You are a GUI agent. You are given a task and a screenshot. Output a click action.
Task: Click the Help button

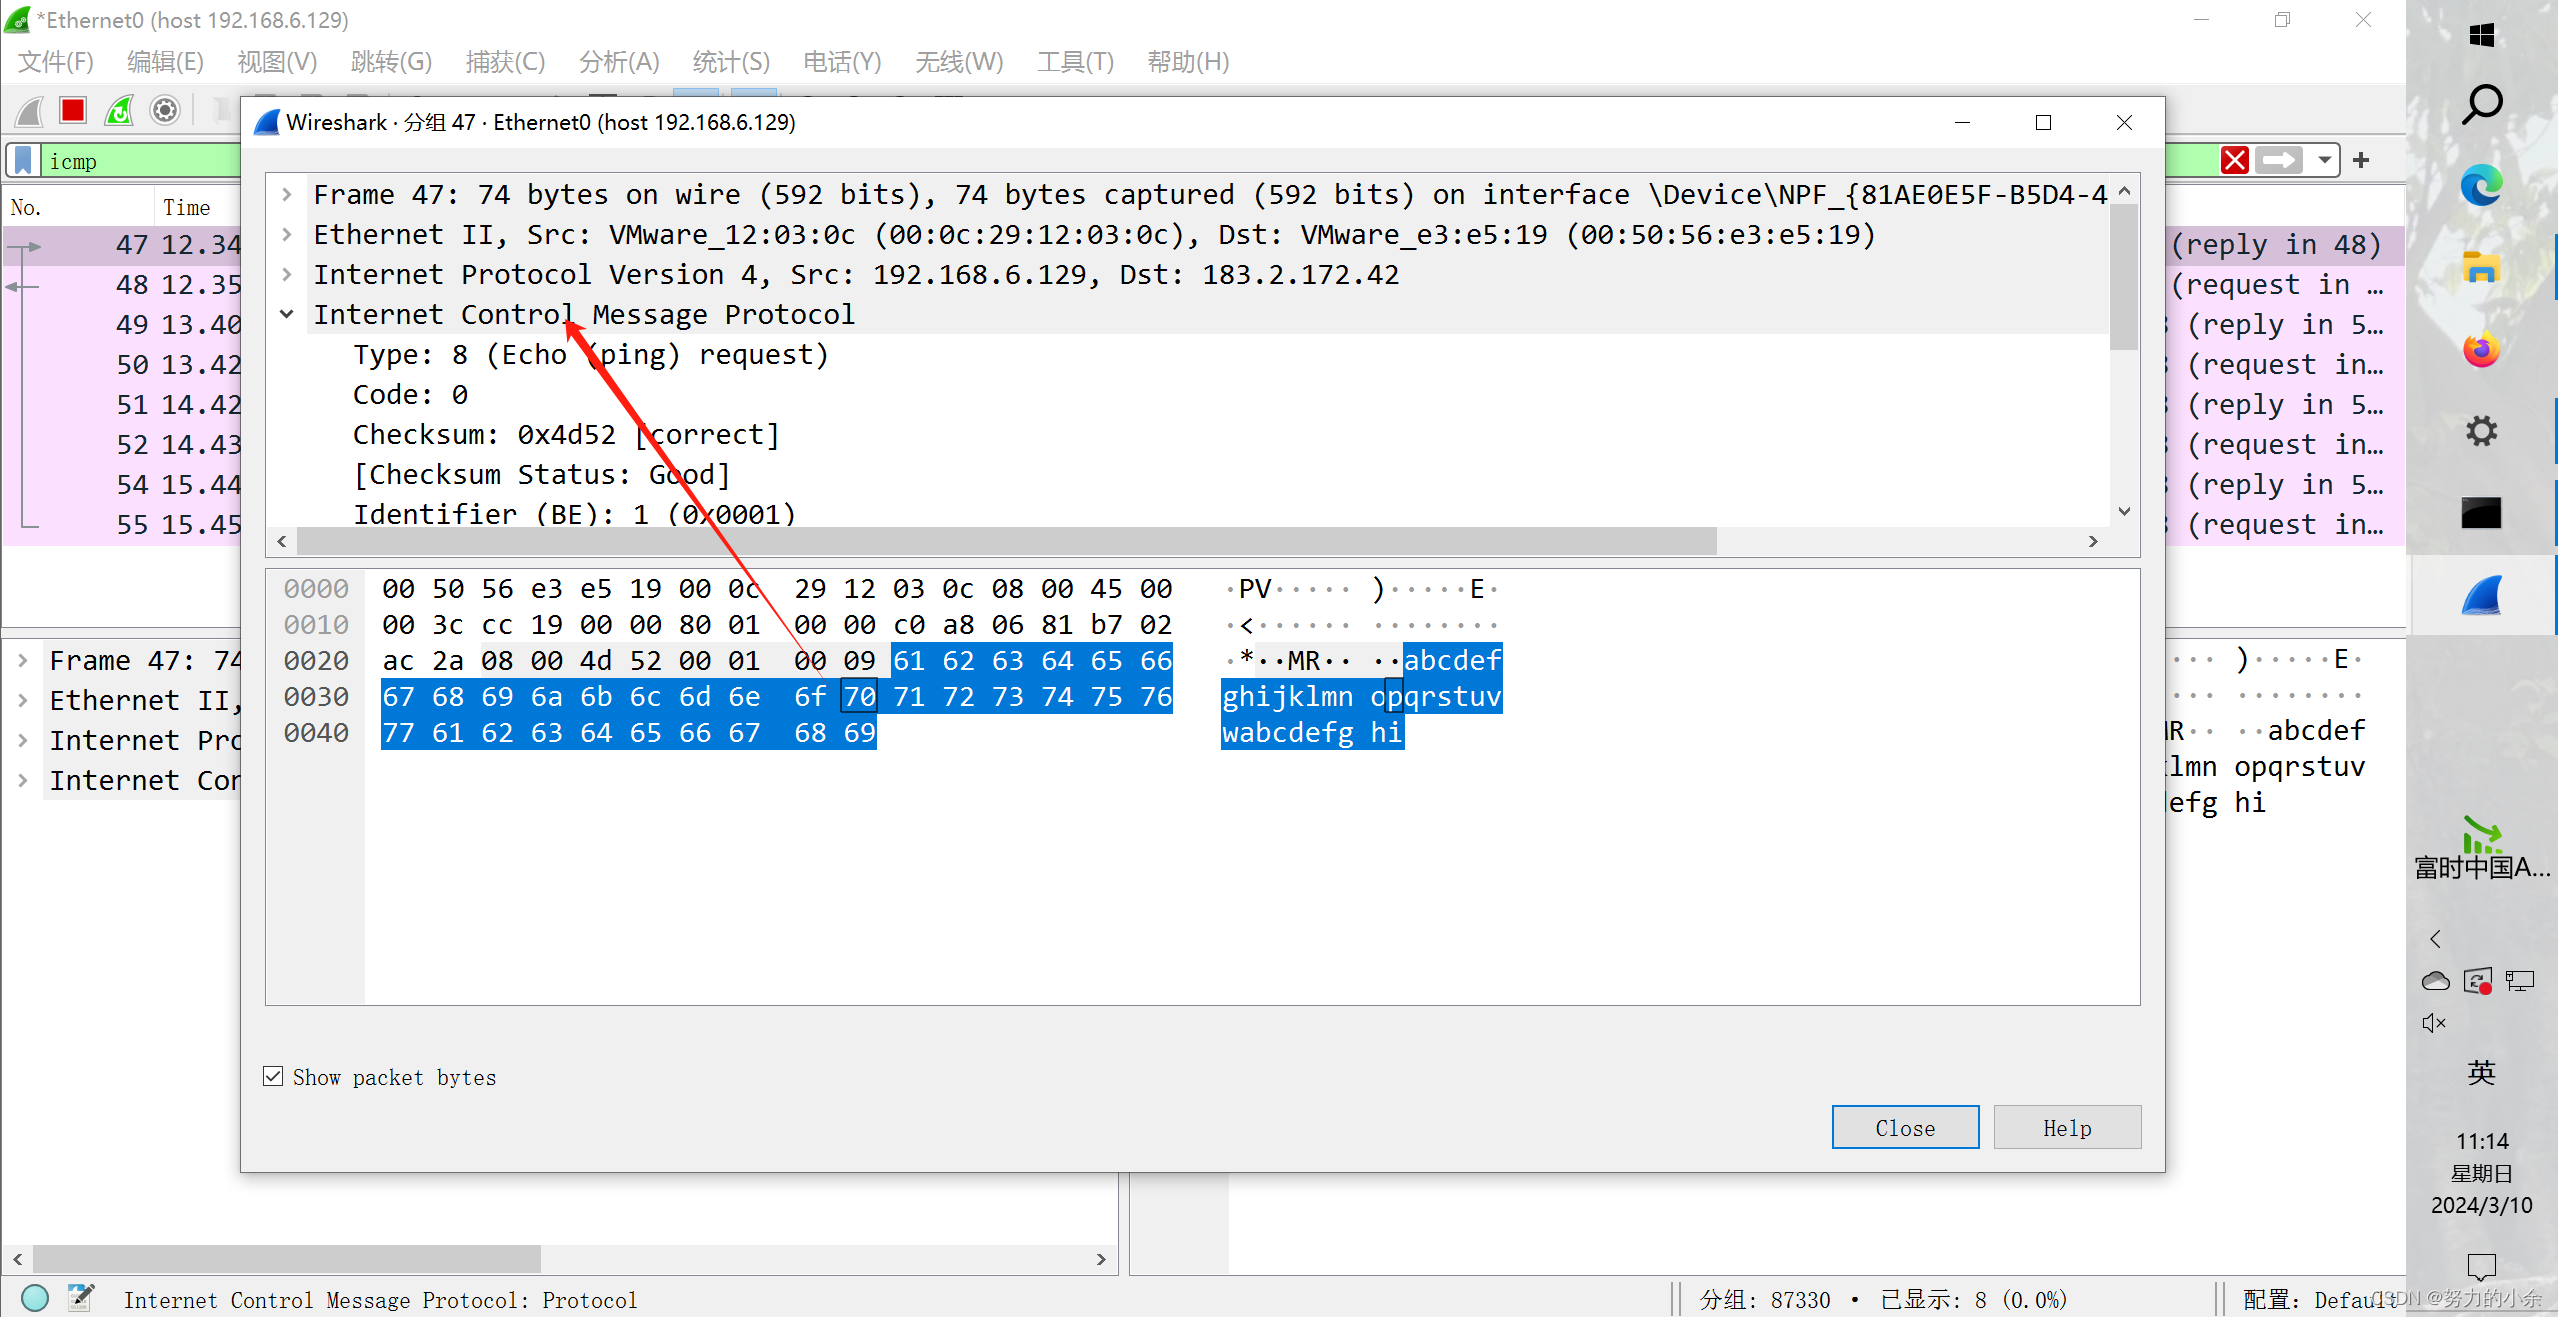pos(2066,1127)
